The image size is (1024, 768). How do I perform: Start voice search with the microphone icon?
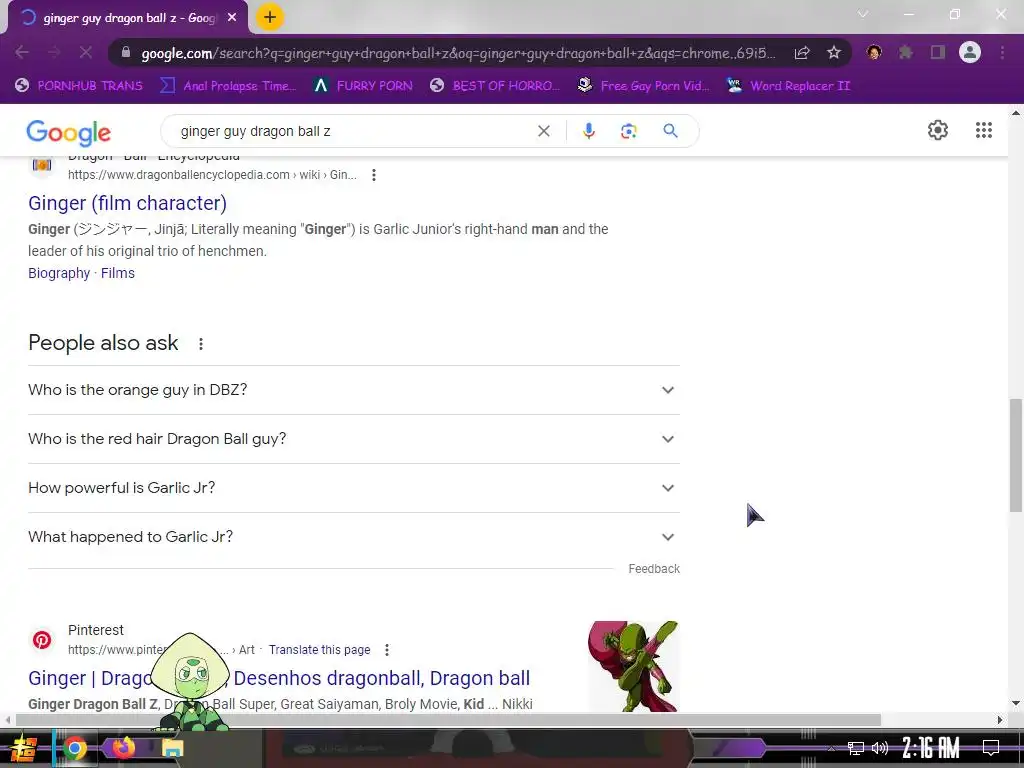coord(588,131)
